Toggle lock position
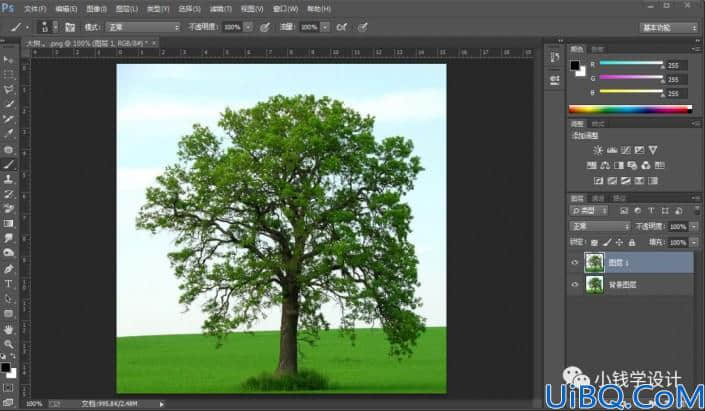This screenshot has height=411, width=705. coord(619,243)
